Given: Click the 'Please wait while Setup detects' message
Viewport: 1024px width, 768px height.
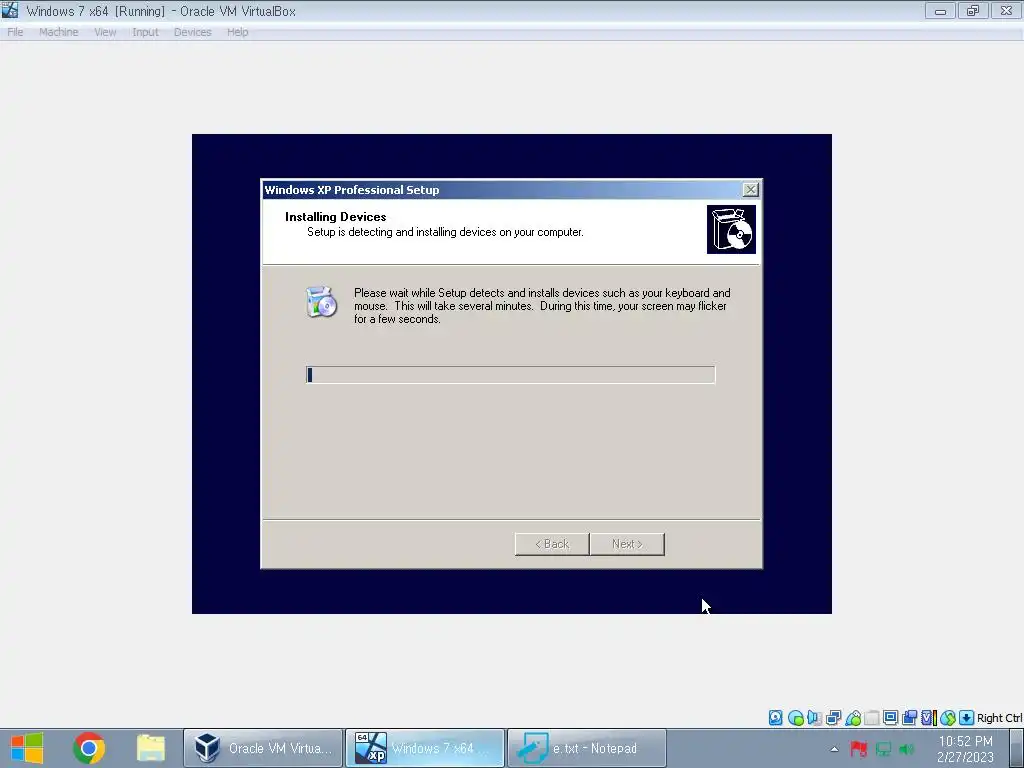Looking at the screenshot, I should [x=542, y=306].
